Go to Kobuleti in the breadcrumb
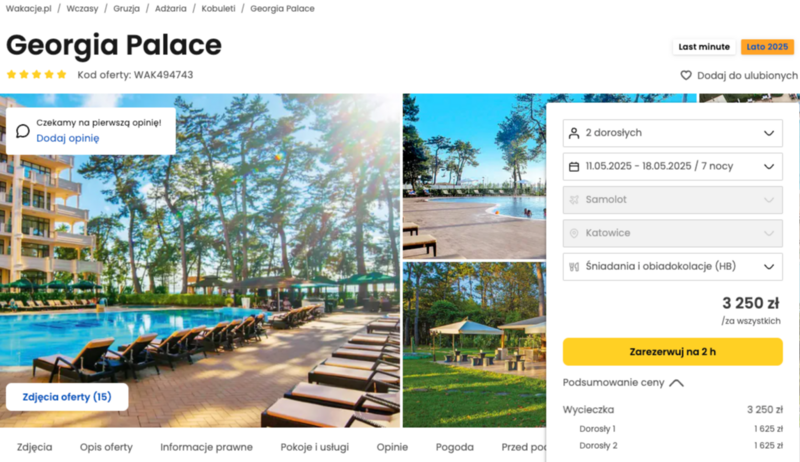This screenshot has height=462, width=800. click(218, 9)
